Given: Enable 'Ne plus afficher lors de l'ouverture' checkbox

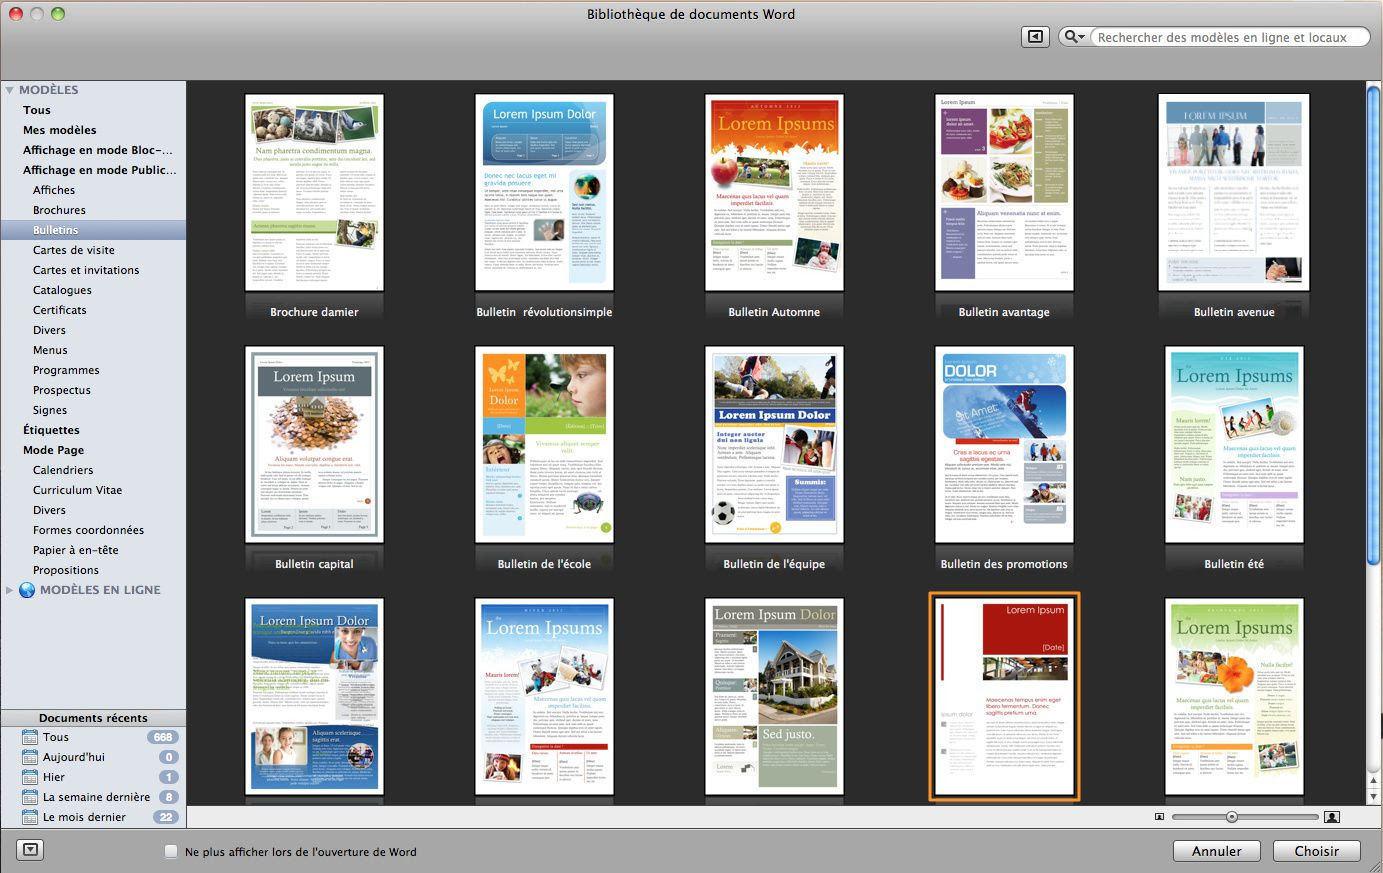Looking at the screenshot, I should [x=171, y=852].
